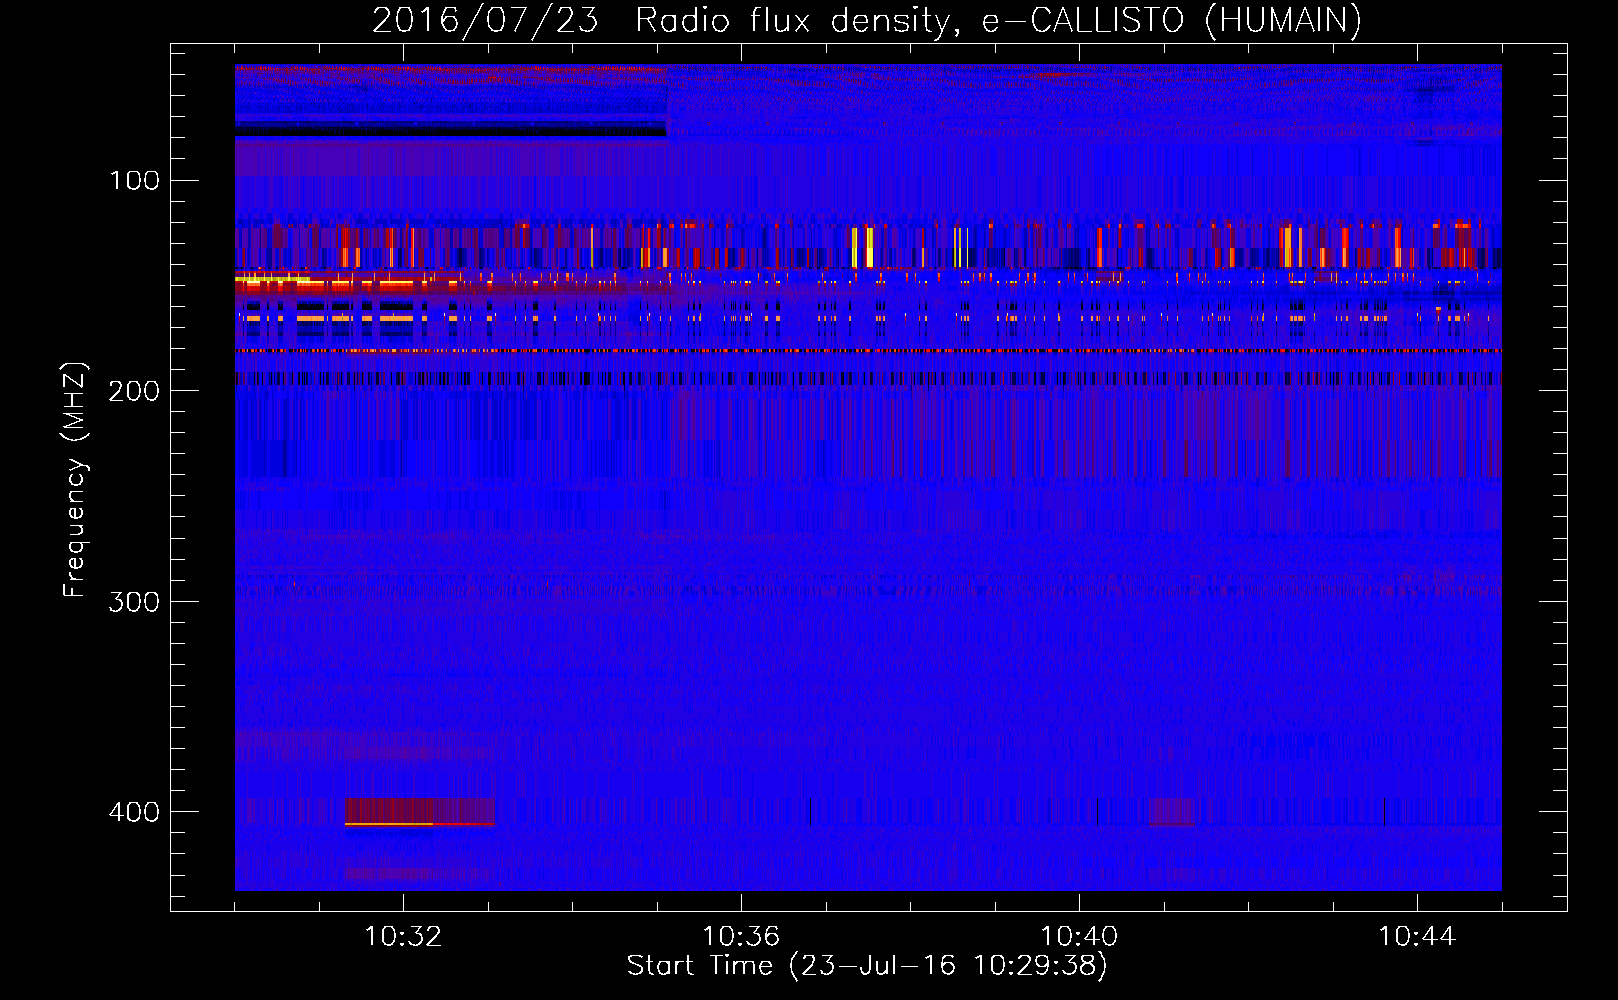Viewport: 1618px width, 1000px height.
Task: Click the 300 frequency tick label
Action: pyautogui.click(x=134, y=601)
